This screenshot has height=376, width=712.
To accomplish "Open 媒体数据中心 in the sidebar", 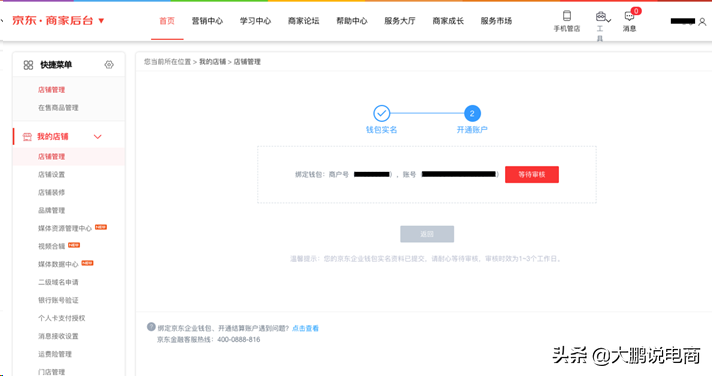I will point(58,264).
